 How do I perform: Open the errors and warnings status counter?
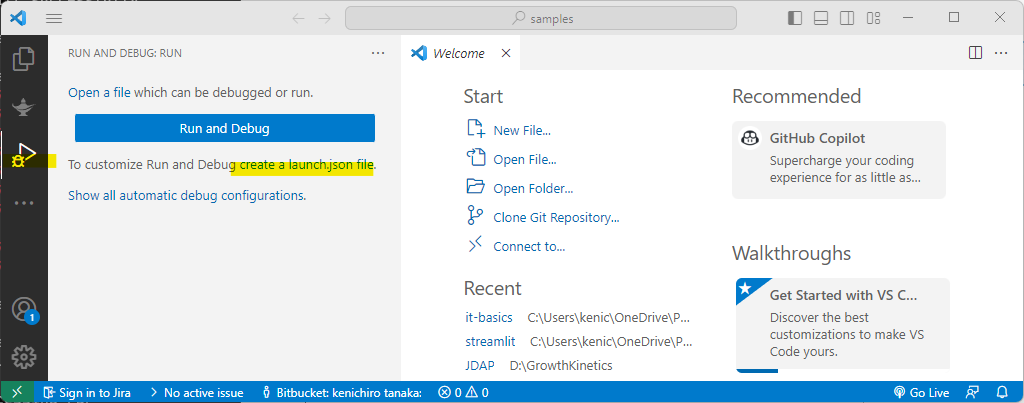(463, 393)
